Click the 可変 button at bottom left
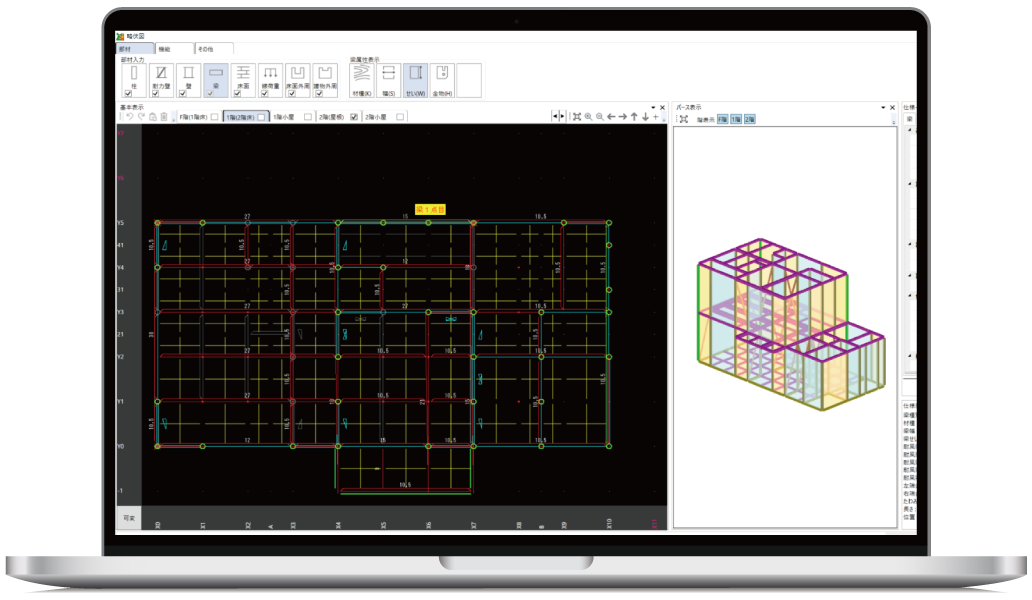Viewport: 1032px width, 600px height. click(x=128, y=520)
